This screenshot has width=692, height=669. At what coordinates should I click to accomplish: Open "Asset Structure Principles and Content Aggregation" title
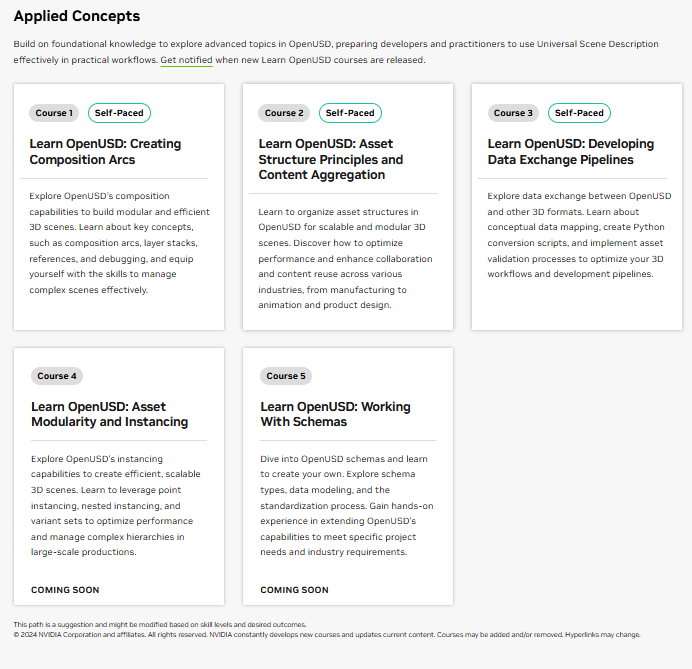pos(331,159)
